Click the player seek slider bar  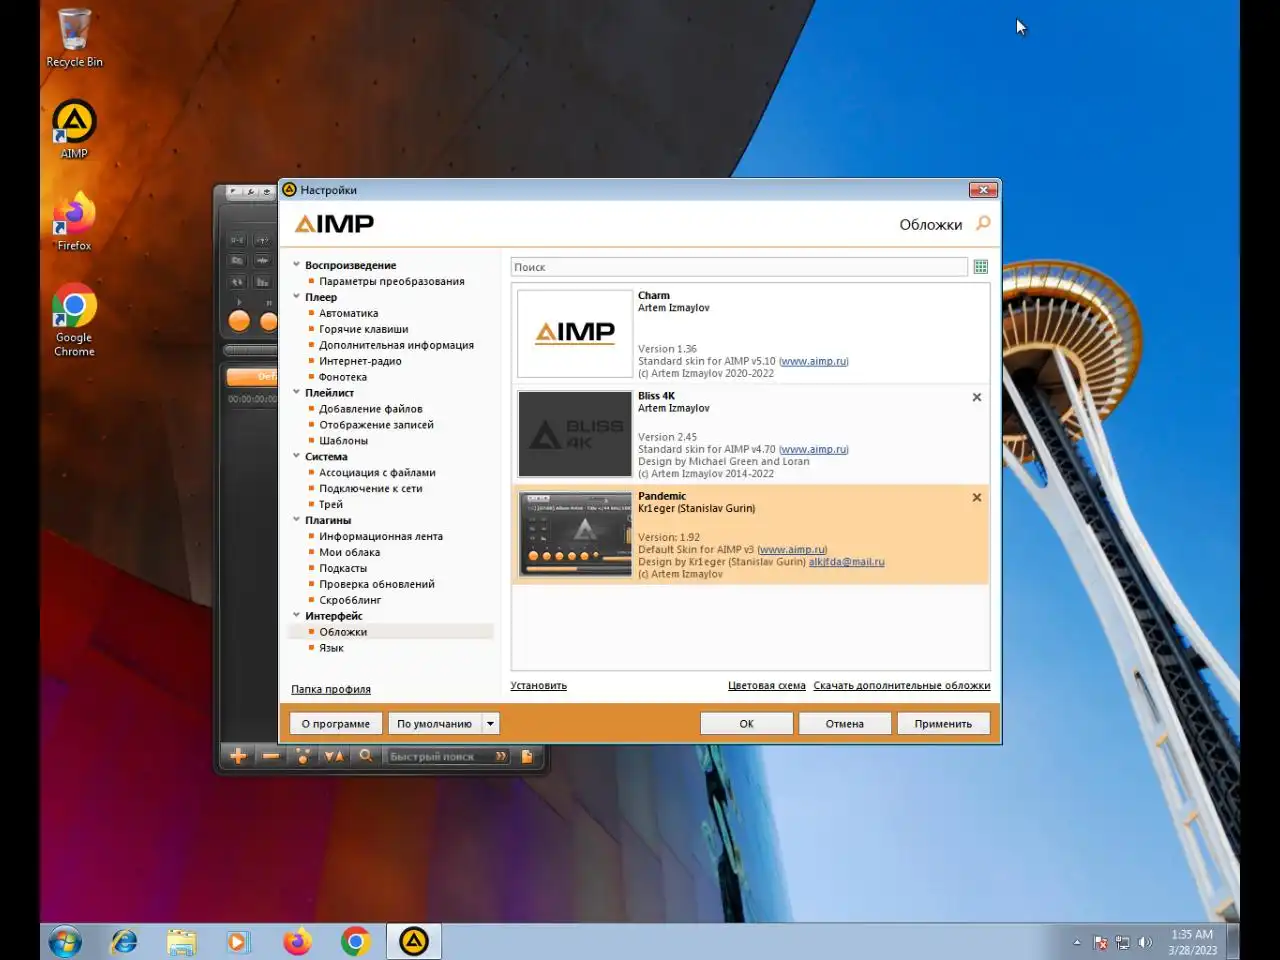click(x=250, y=350)
